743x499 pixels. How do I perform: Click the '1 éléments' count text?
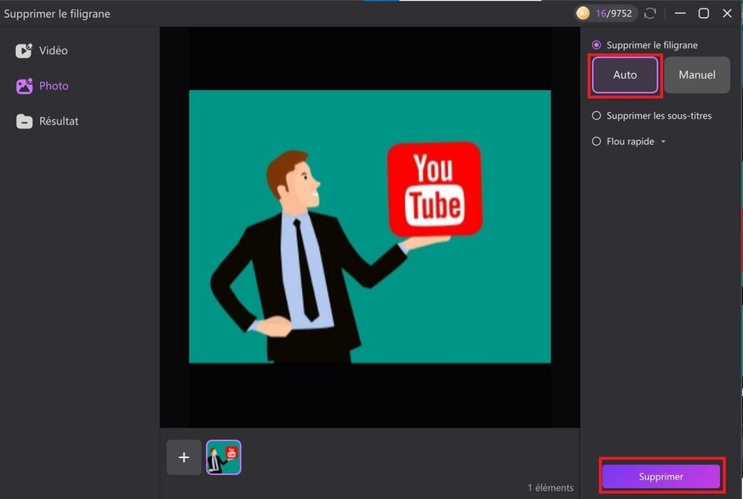[550, 487]
